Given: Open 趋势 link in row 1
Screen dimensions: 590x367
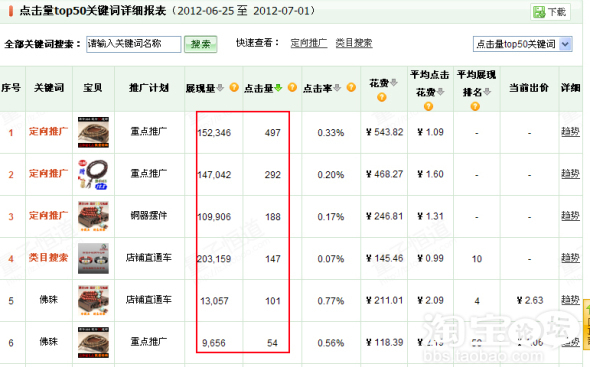Looking at the screenshot, I should [570, 131].
